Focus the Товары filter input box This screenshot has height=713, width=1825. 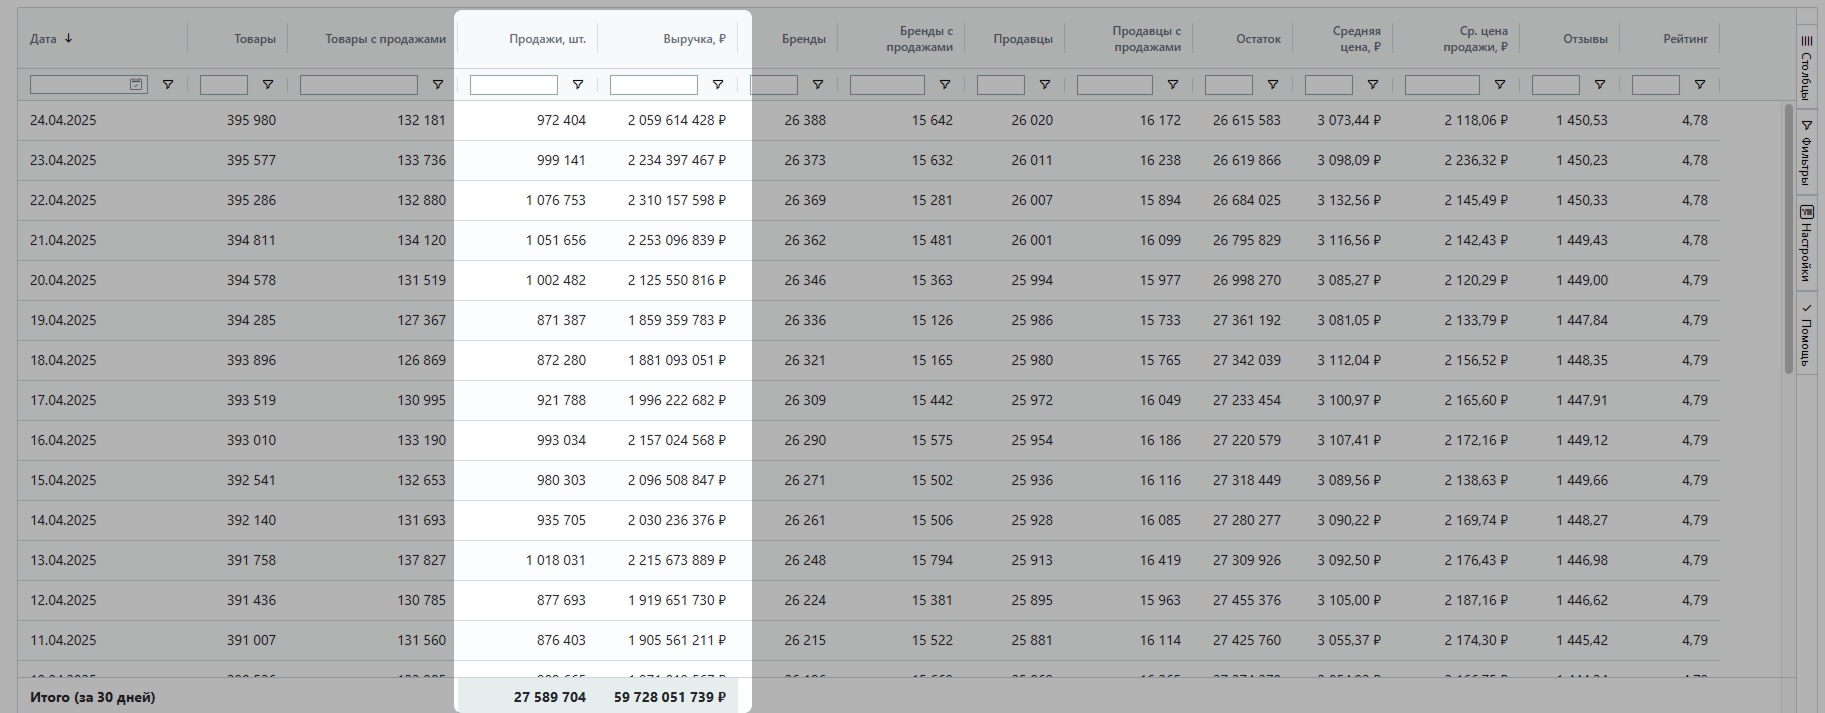(224, 85)
